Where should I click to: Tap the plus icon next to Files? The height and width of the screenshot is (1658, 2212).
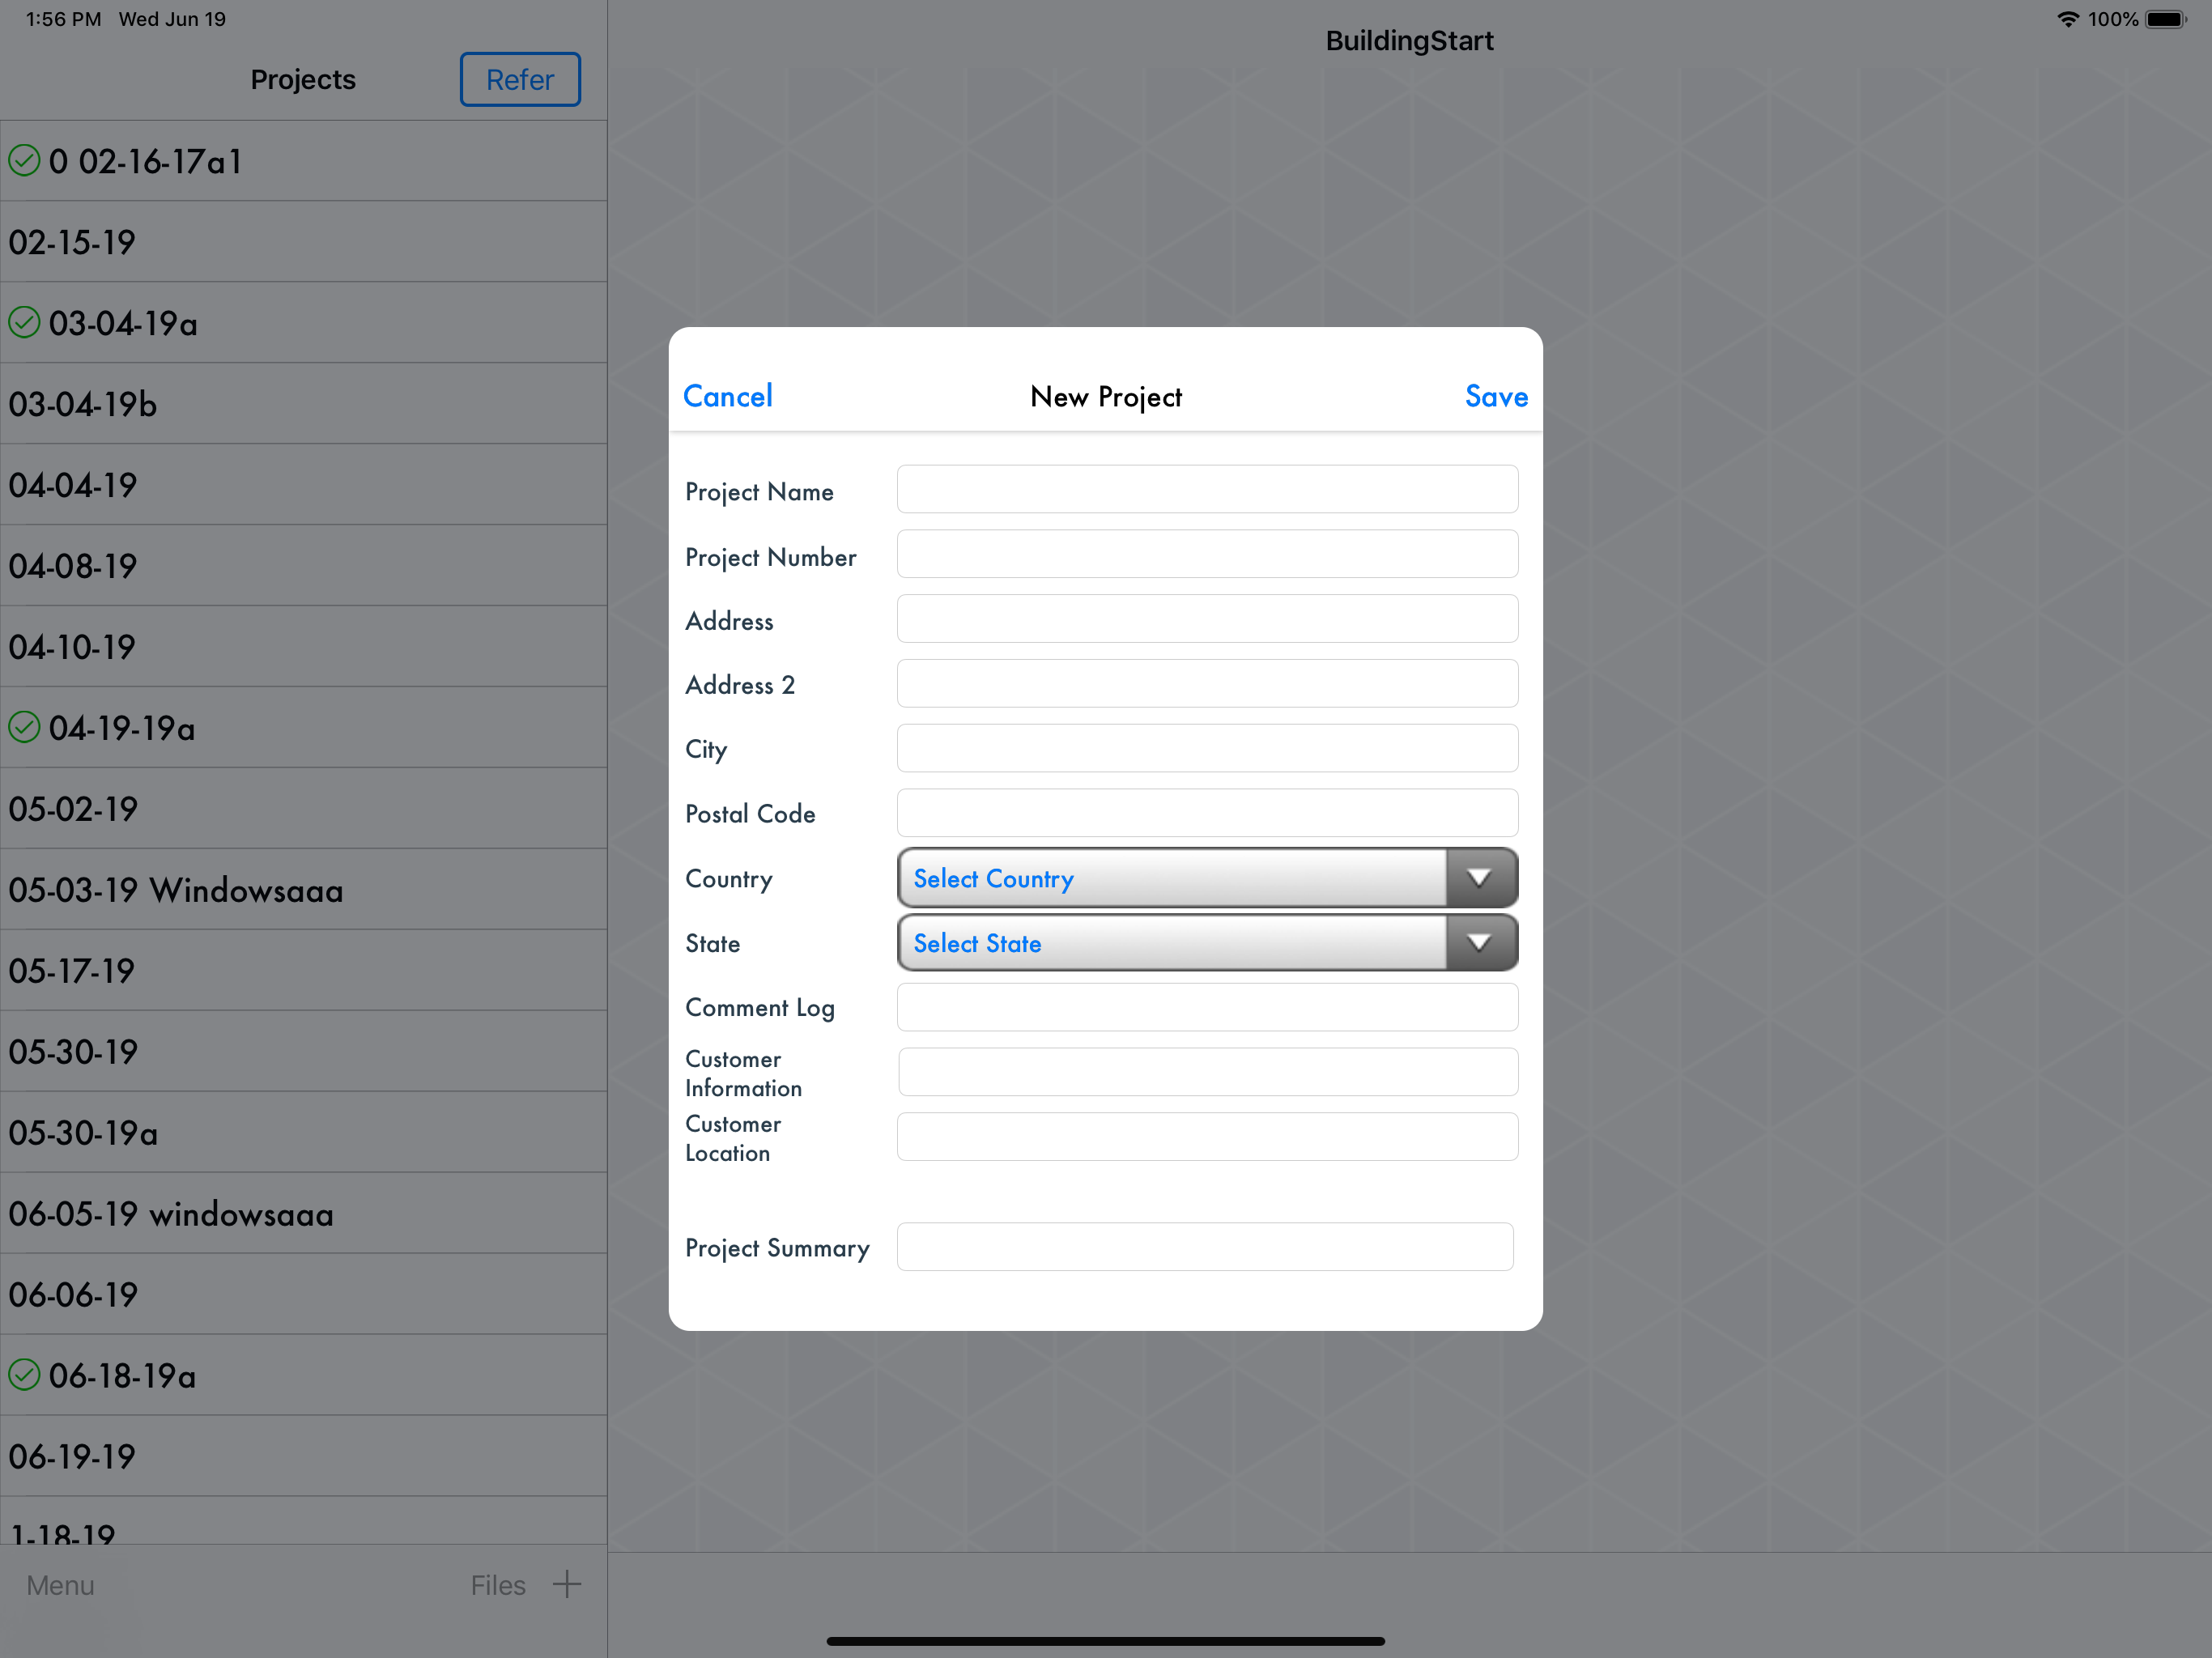[x=567, y=1584]
